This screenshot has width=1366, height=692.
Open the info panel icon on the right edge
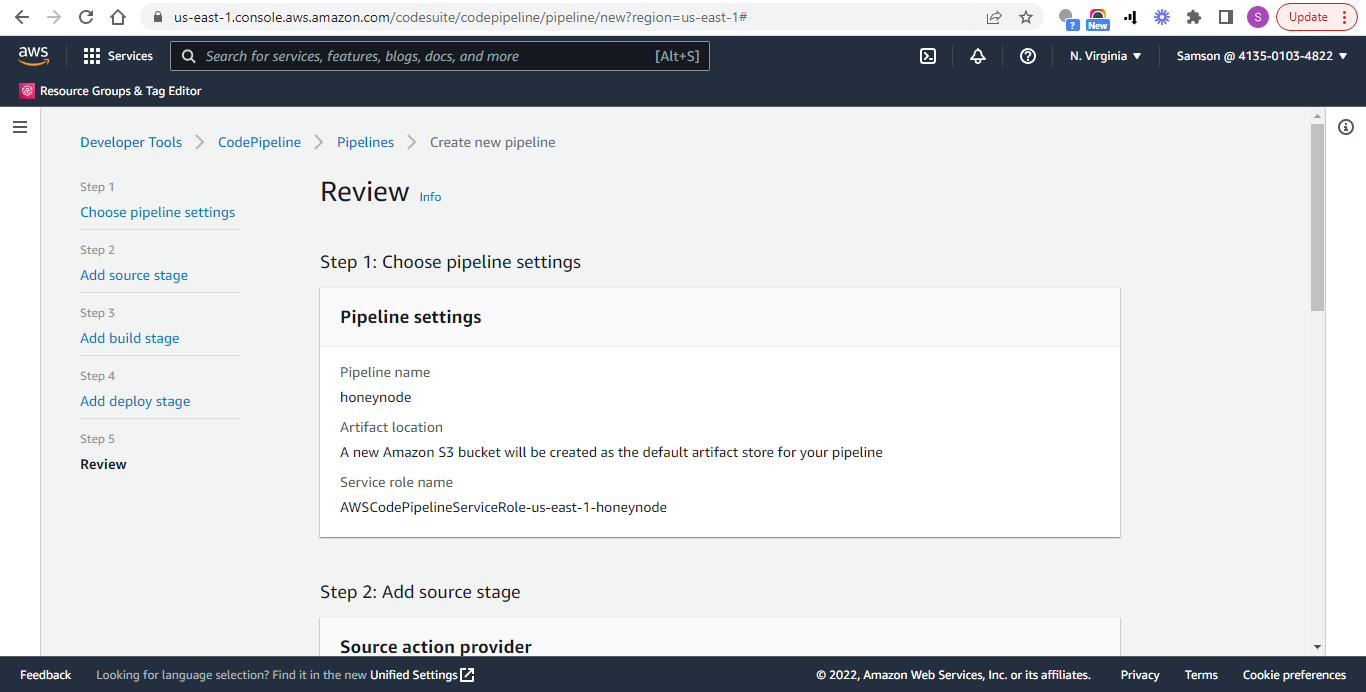tap(1345, 127)
